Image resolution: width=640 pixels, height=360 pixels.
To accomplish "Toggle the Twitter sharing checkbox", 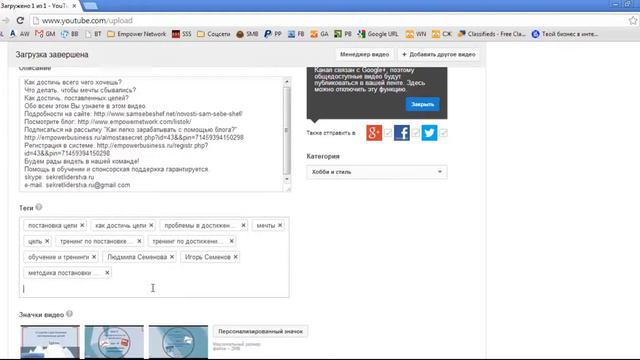I will click(443, 133).
